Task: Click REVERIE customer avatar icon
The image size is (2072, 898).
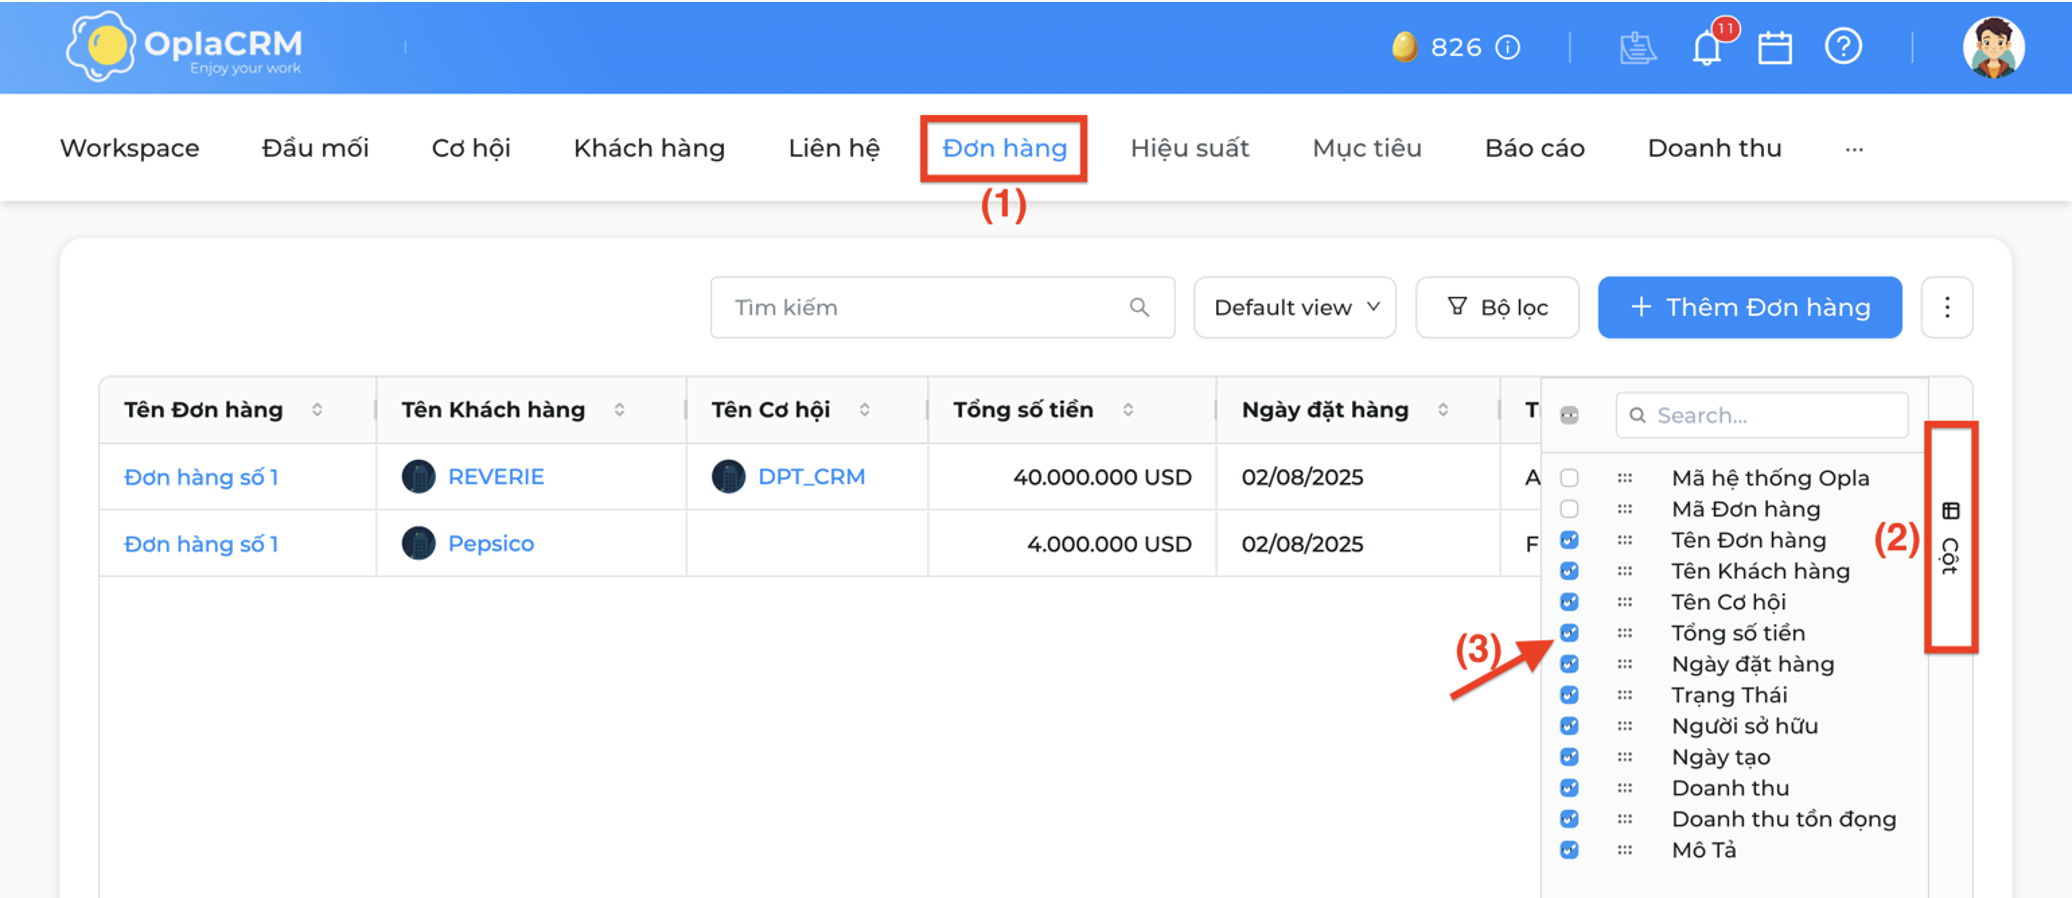Action: [418, 477]
